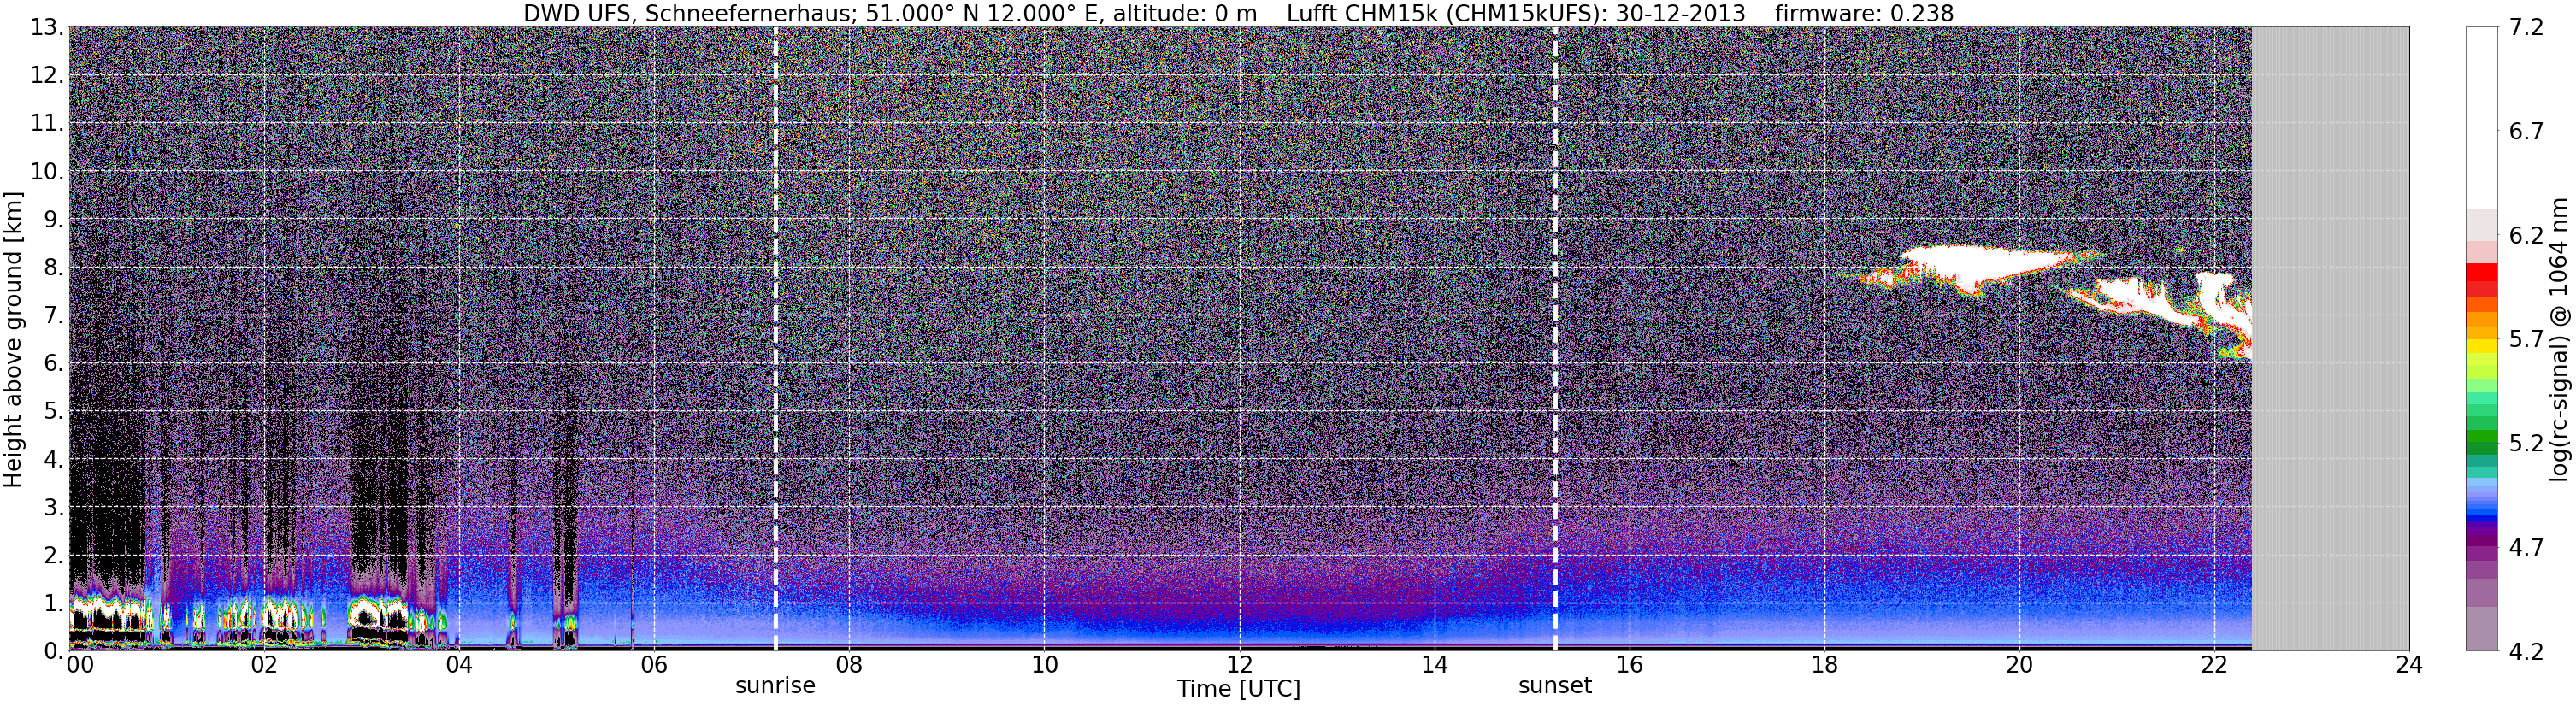Screen dimensions: 2576x706
Task: Select the 'sunrise' label under the time axis
Action: point(775,686)
